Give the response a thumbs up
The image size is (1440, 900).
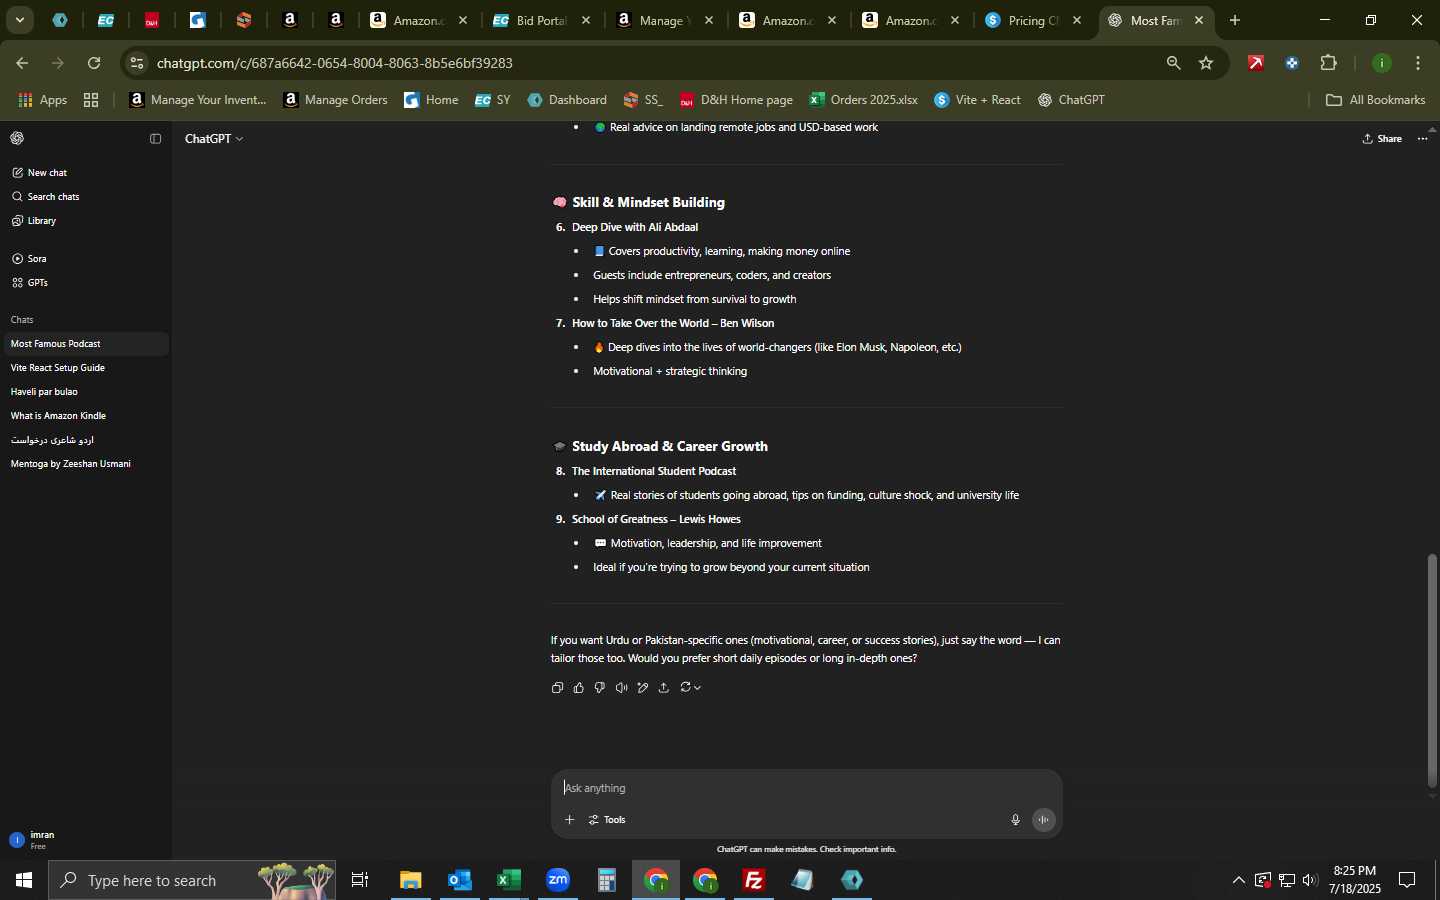579,688
